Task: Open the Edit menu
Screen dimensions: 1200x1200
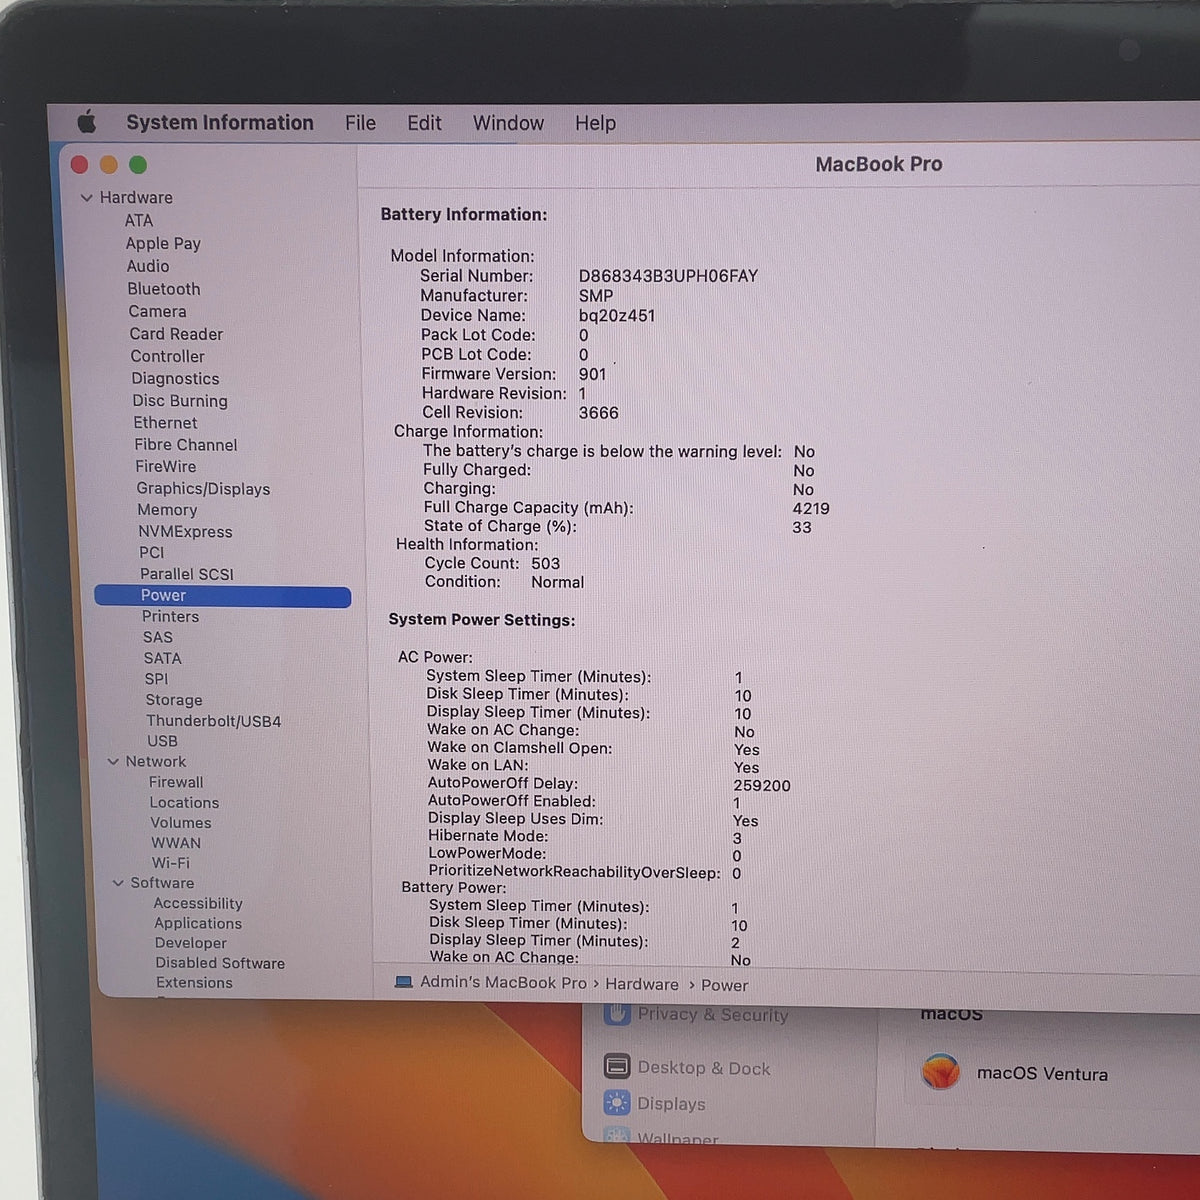Action: (424, 123)
